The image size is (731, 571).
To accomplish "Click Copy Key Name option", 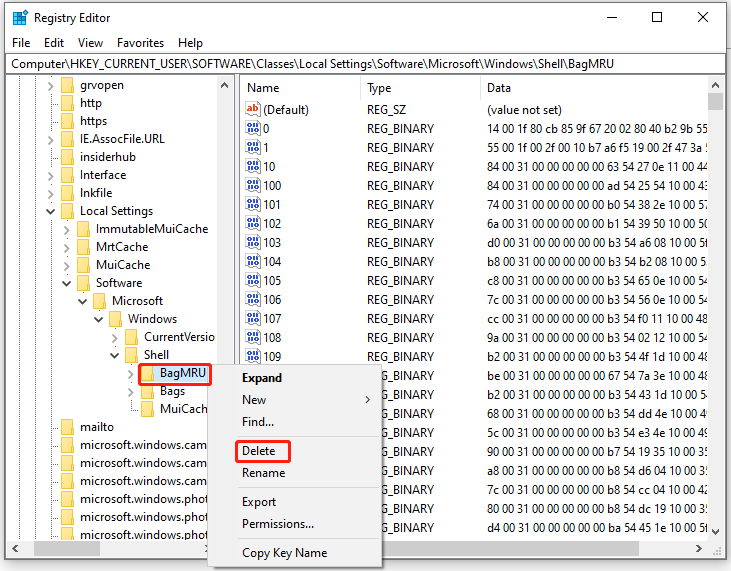I will click(284, 553).
